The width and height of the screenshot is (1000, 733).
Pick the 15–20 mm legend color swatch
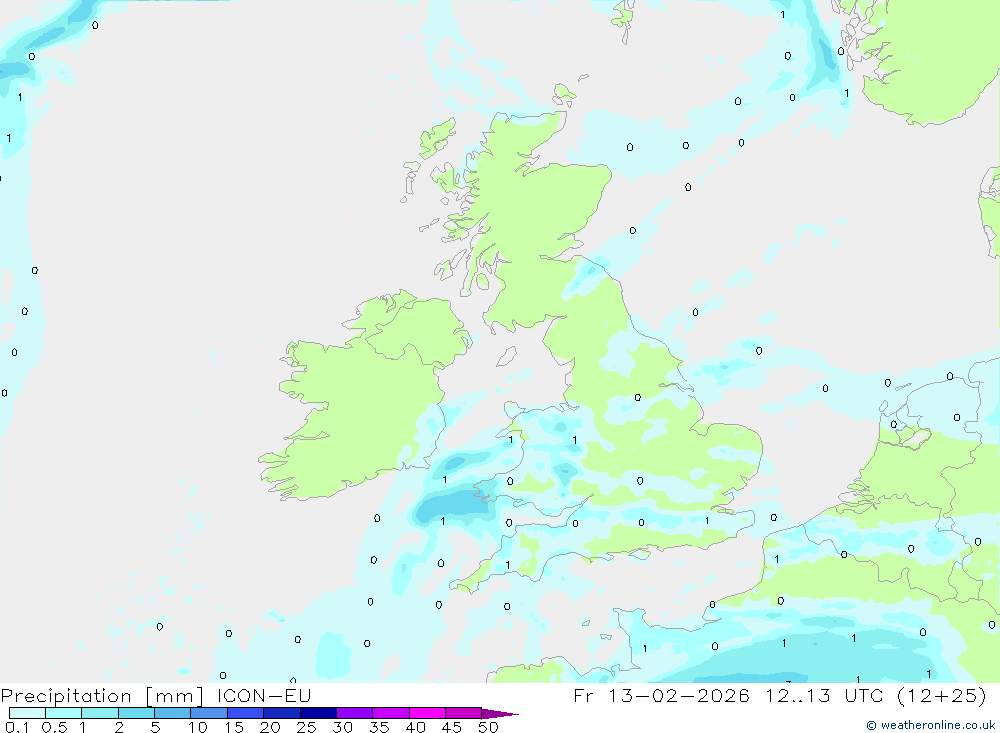[x=246, y=713]
